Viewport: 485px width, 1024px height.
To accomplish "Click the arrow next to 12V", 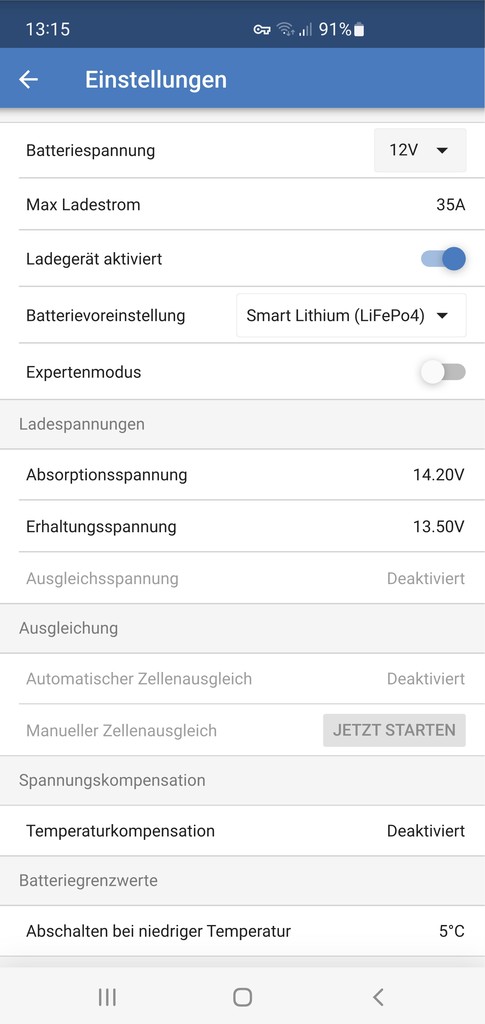I will (442, 151).
